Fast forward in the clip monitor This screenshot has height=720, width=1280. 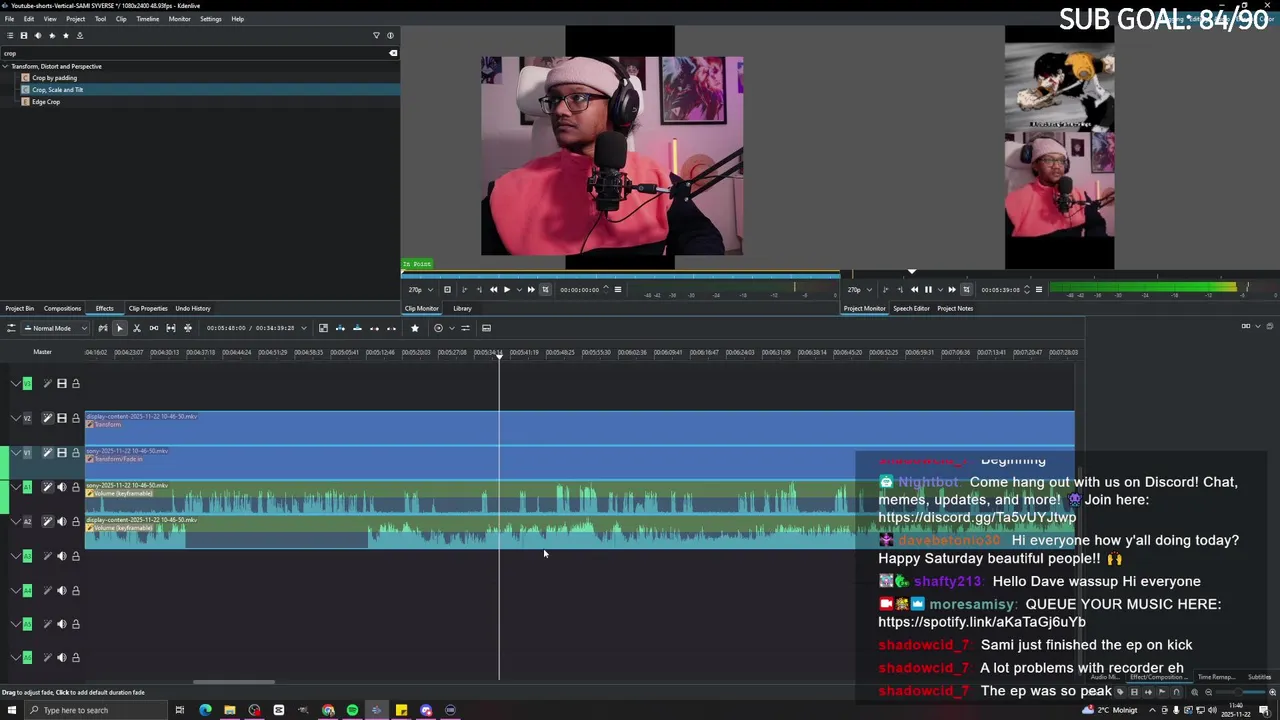531,290
